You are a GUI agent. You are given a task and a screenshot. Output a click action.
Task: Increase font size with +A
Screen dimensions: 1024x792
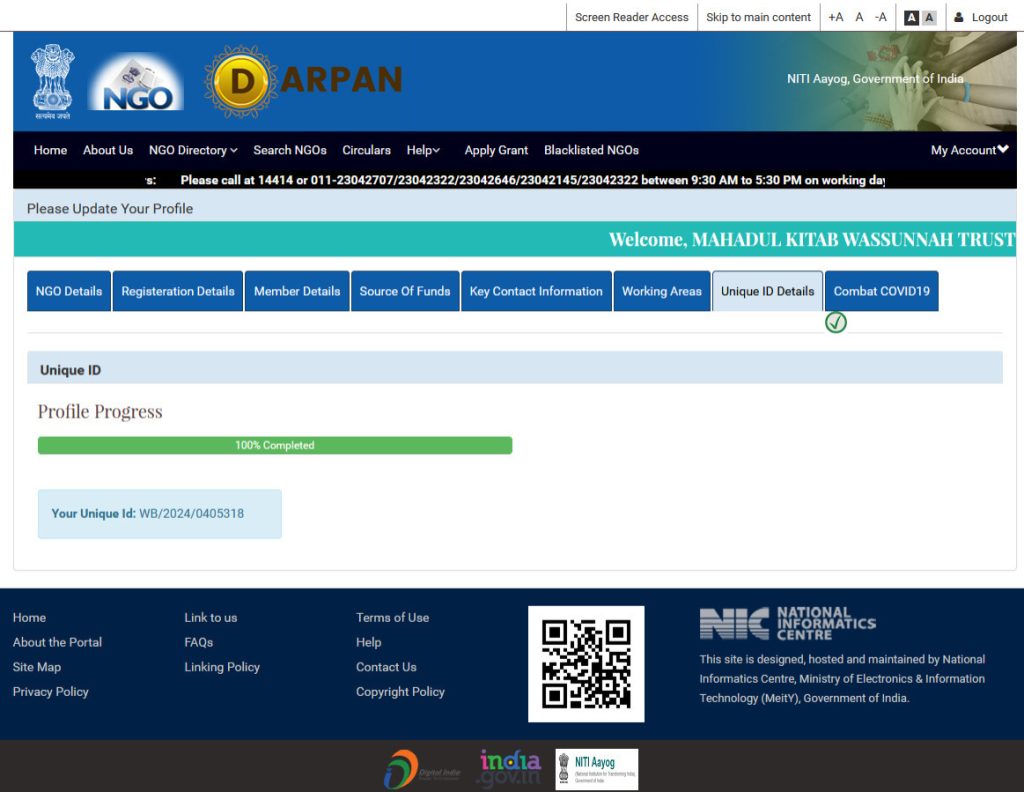(835, 17)
